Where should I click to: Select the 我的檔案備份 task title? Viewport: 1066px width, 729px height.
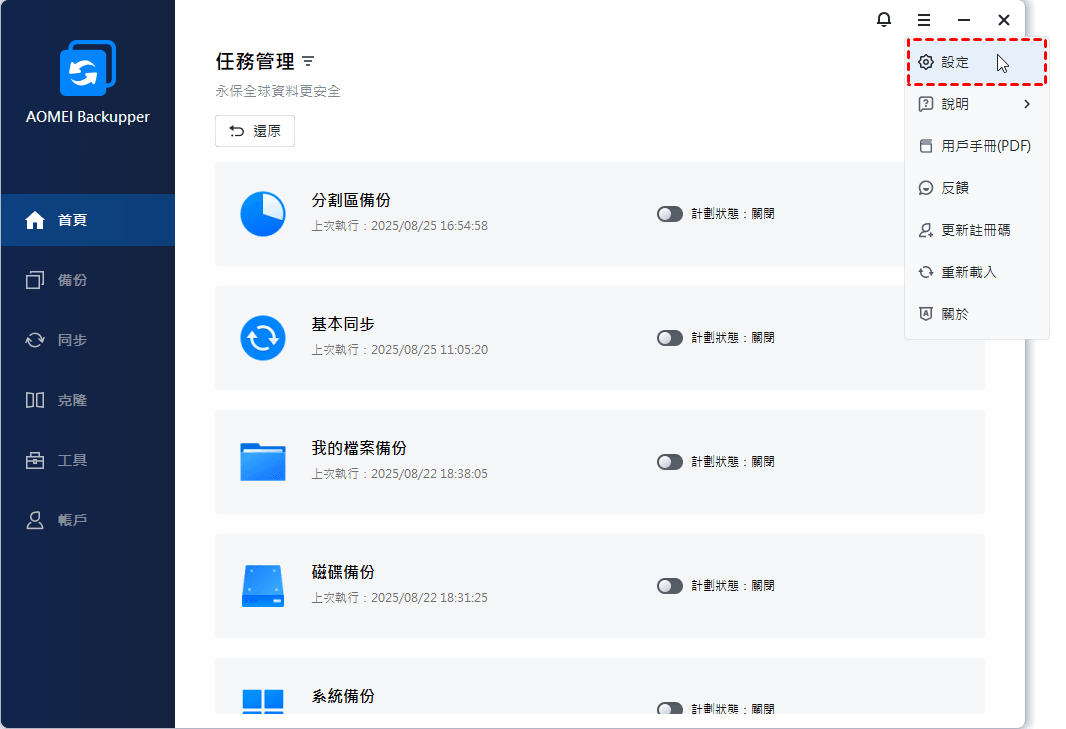(x=359, y=448)
